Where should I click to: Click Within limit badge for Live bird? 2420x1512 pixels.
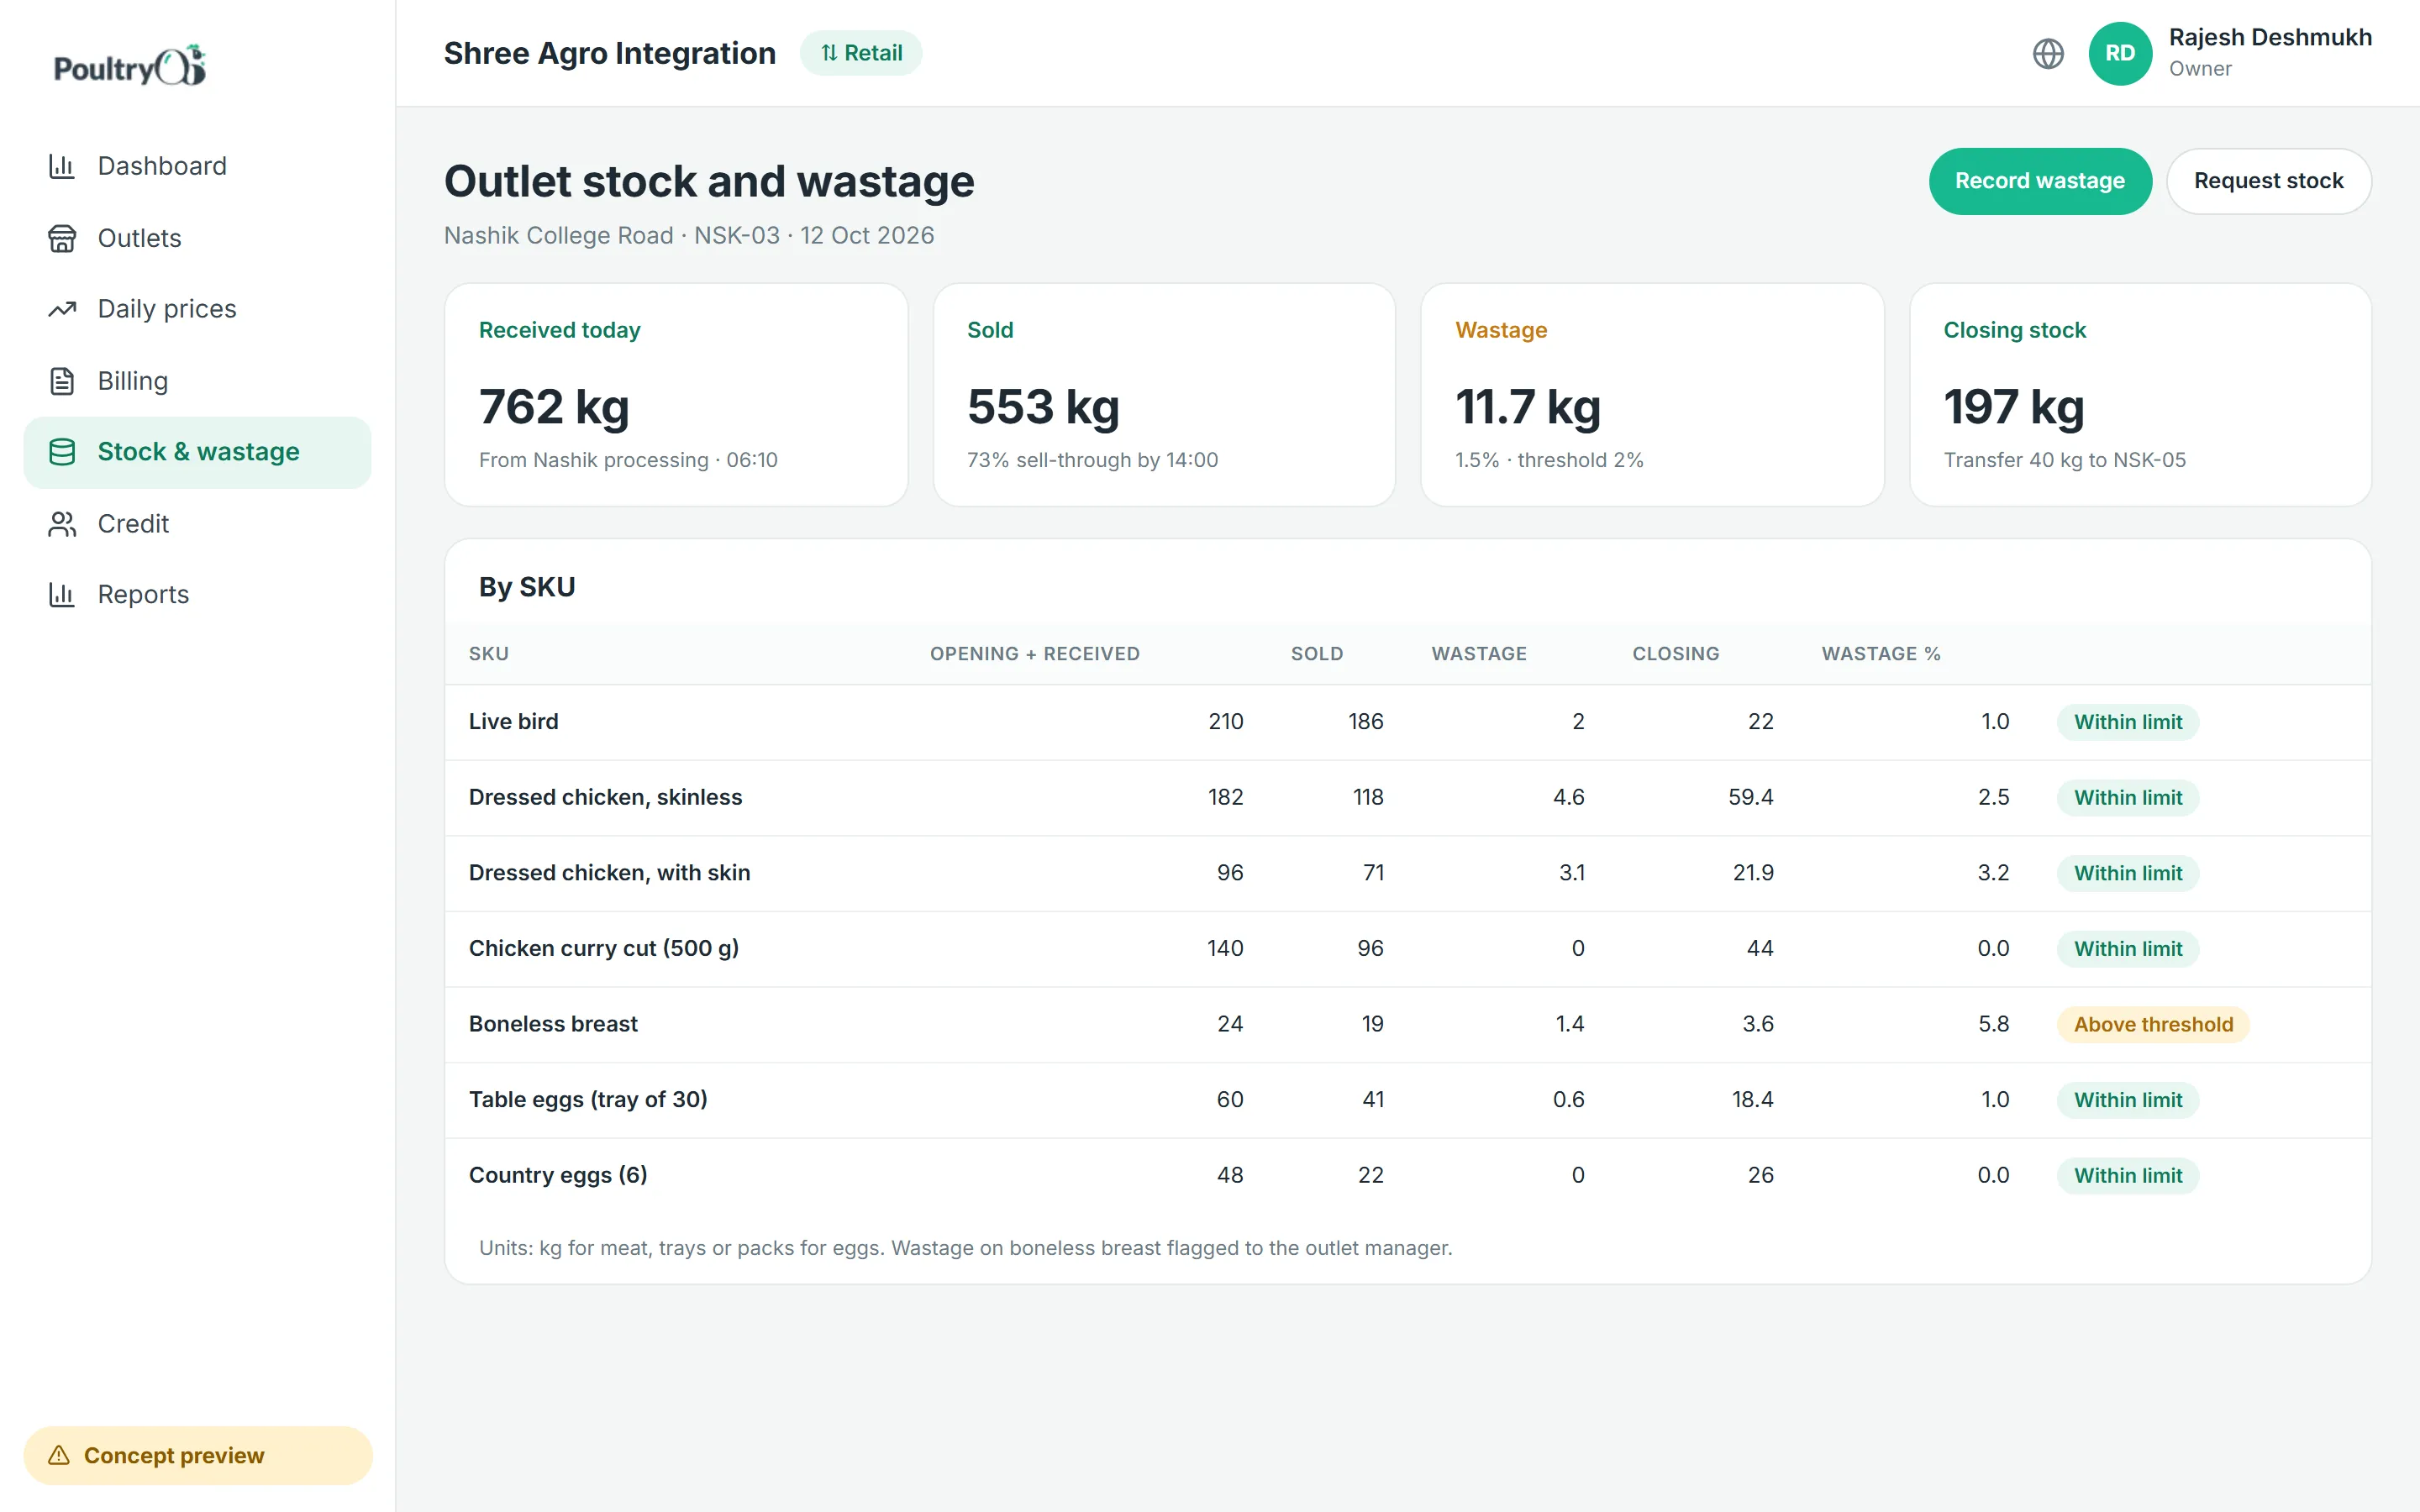(x=2128, y=722)
